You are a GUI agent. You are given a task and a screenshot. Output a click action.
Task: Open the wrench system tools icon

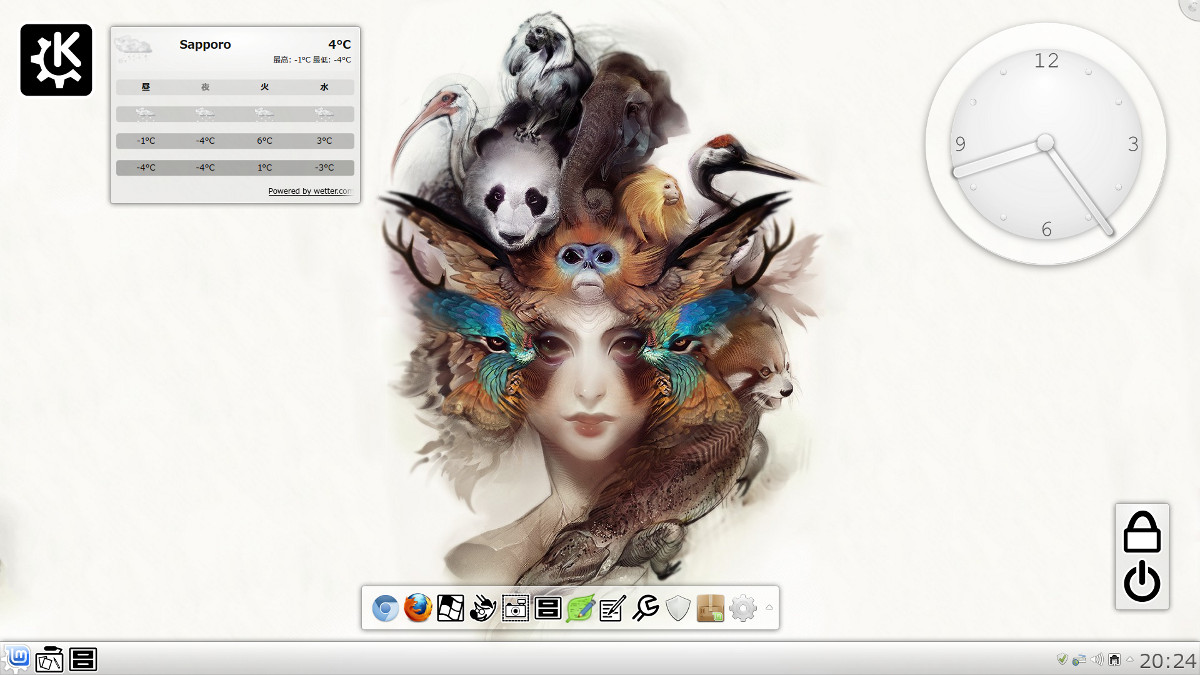(x=645, y=608)
